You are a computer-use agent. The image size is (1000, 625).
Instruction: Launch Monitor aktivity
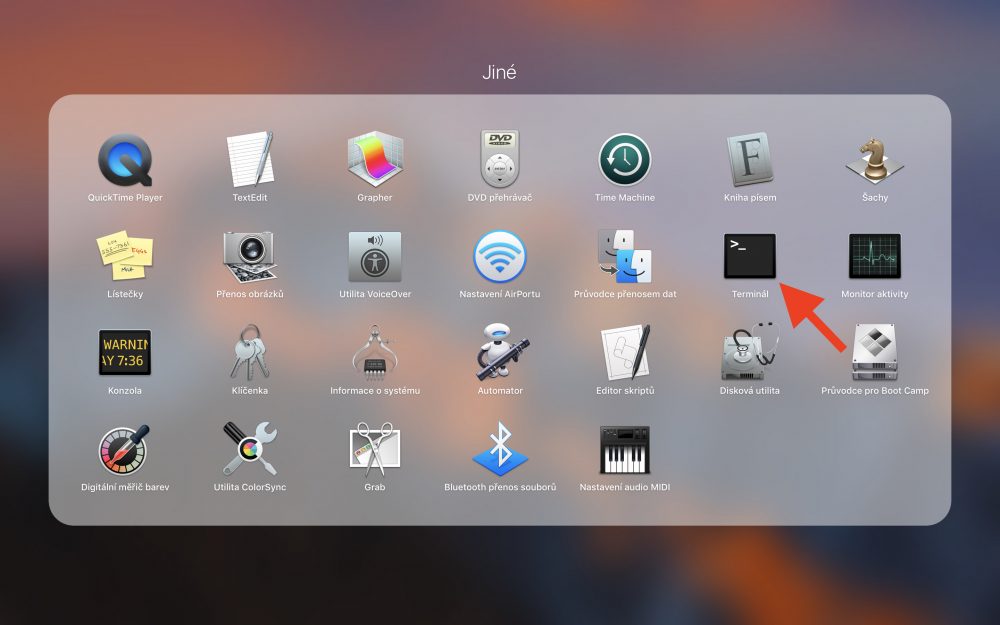[875, 257]
